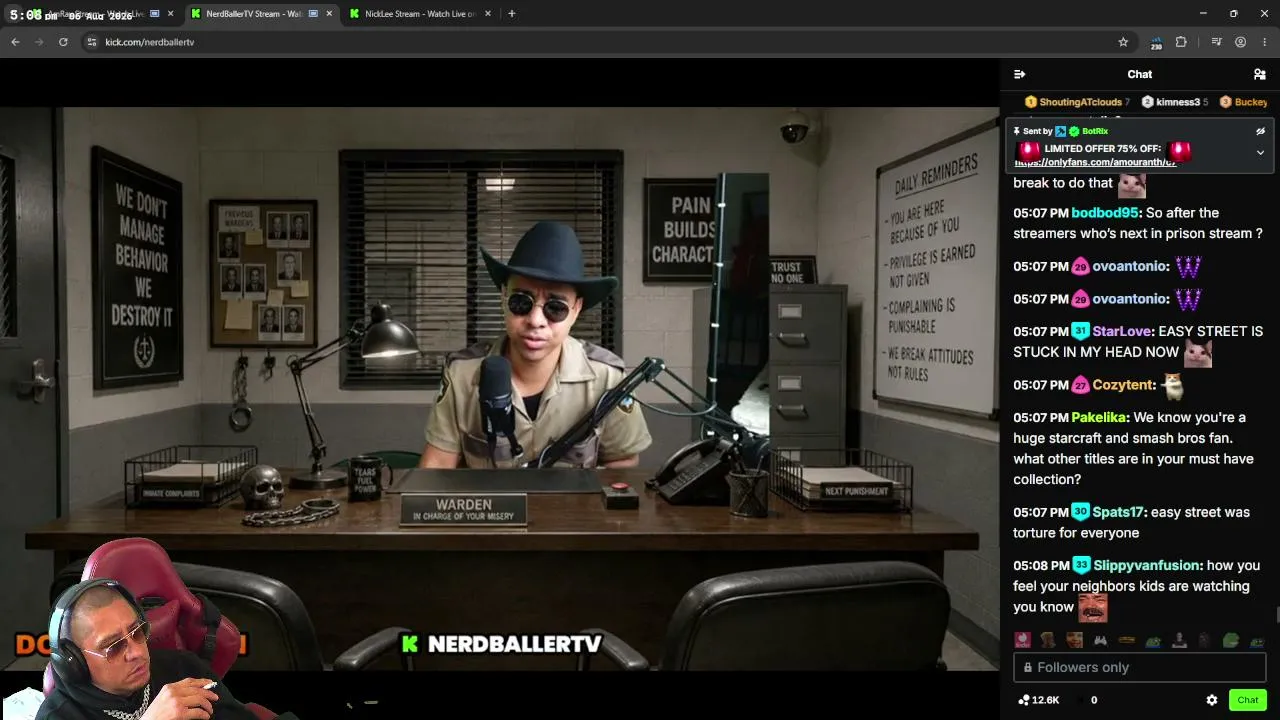The height and width of the screenshot is (720, 1280).
Task: Open StarLove's chat profile
Action: click(x=1121, y=331)
